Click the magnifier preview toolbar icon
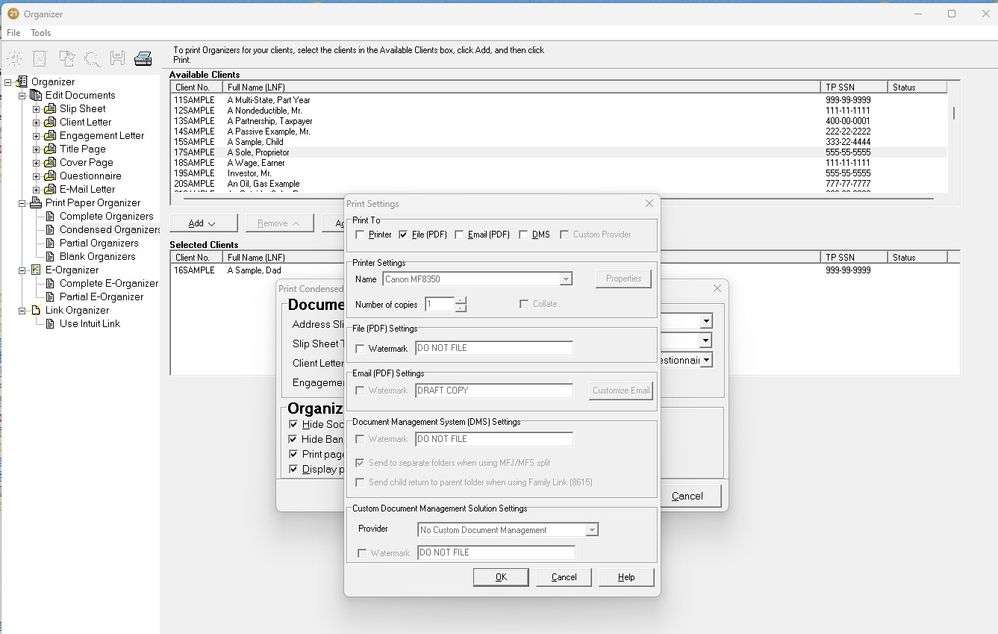 tap(92, 57)
